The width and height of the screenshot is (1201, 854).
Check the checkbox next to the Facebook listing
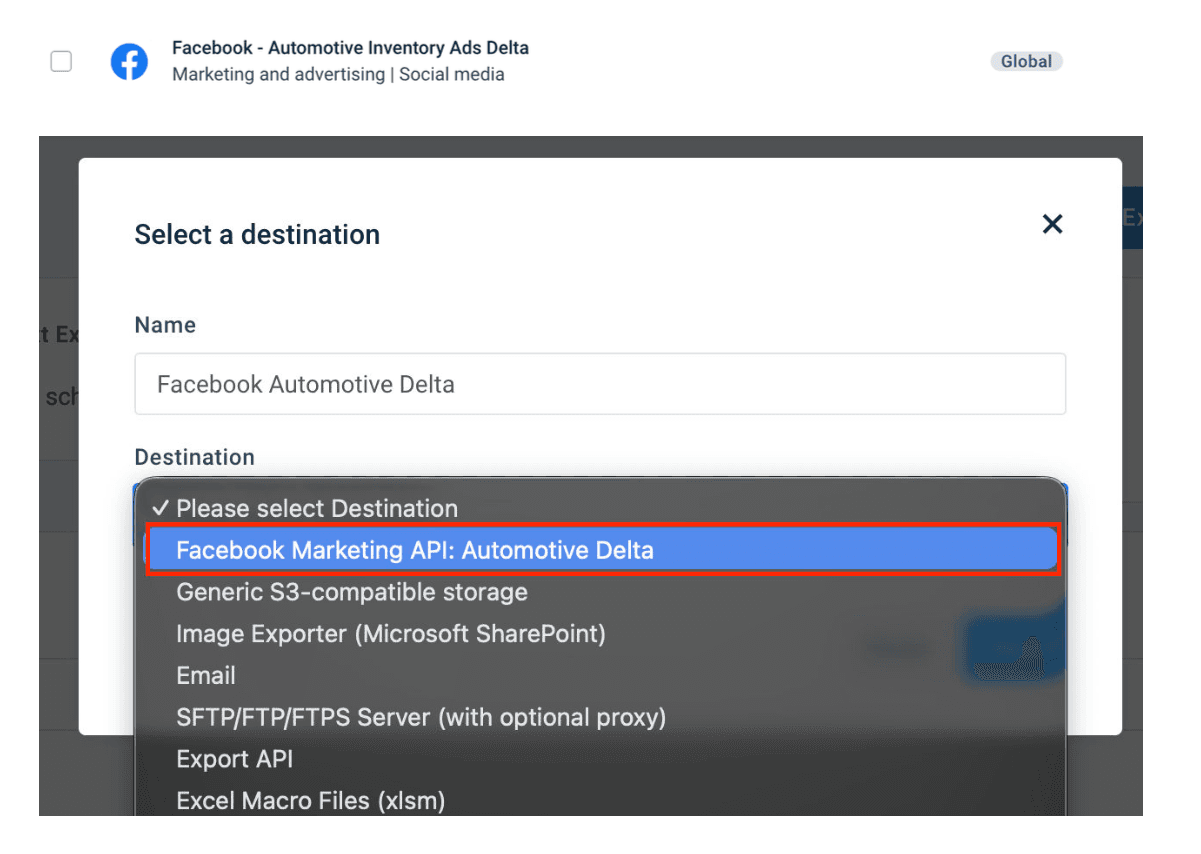(61, 61)
